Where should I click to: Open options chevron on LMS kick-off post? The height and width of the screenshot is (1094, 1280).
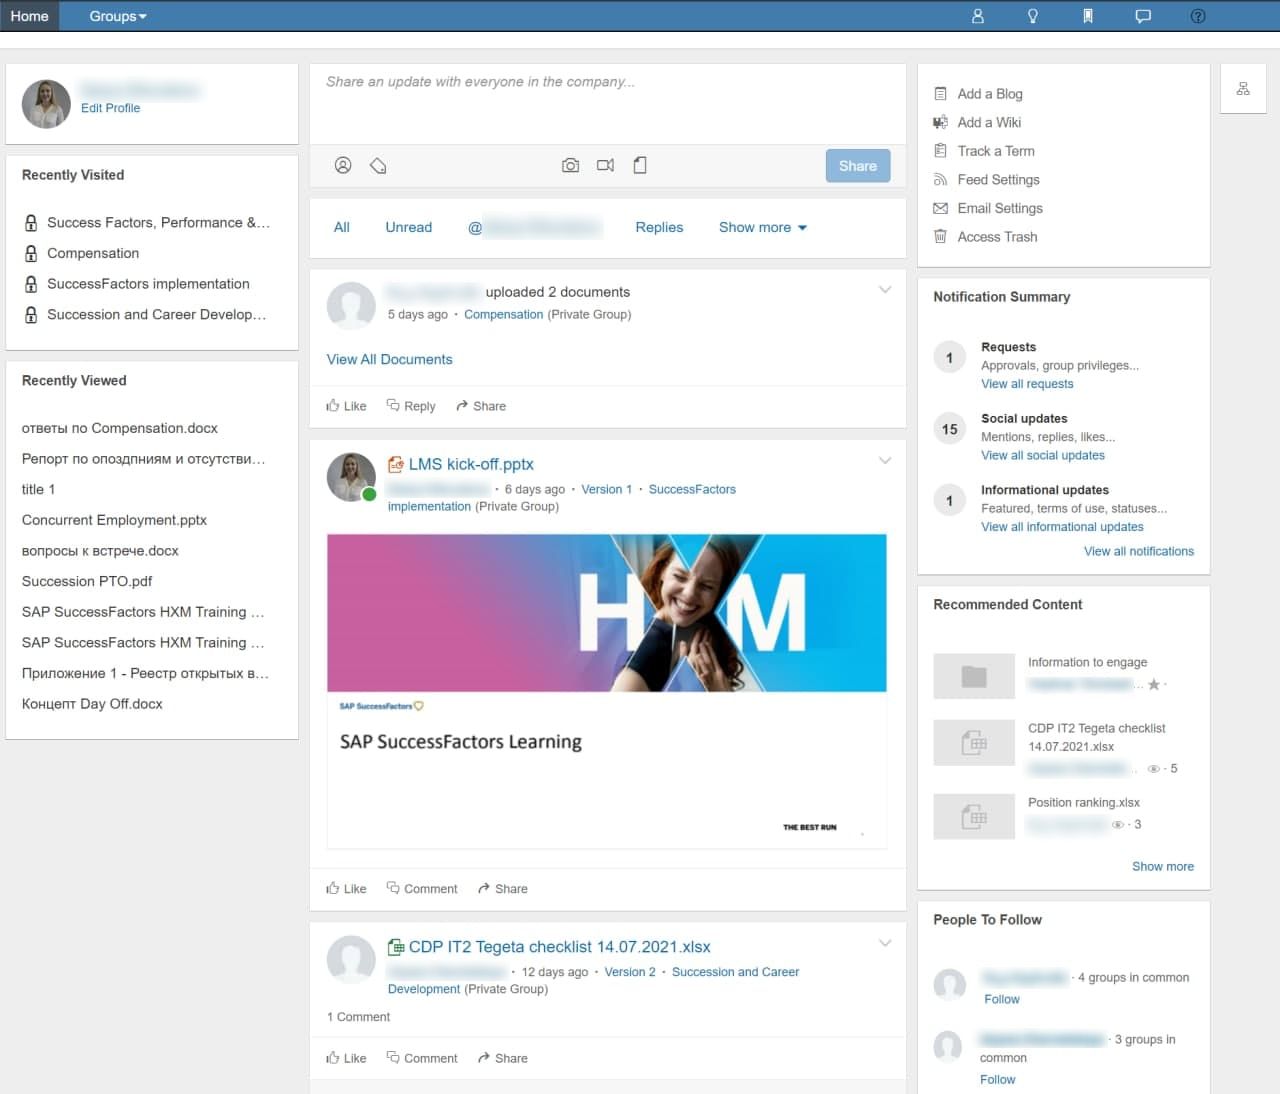tap(885, 461)
